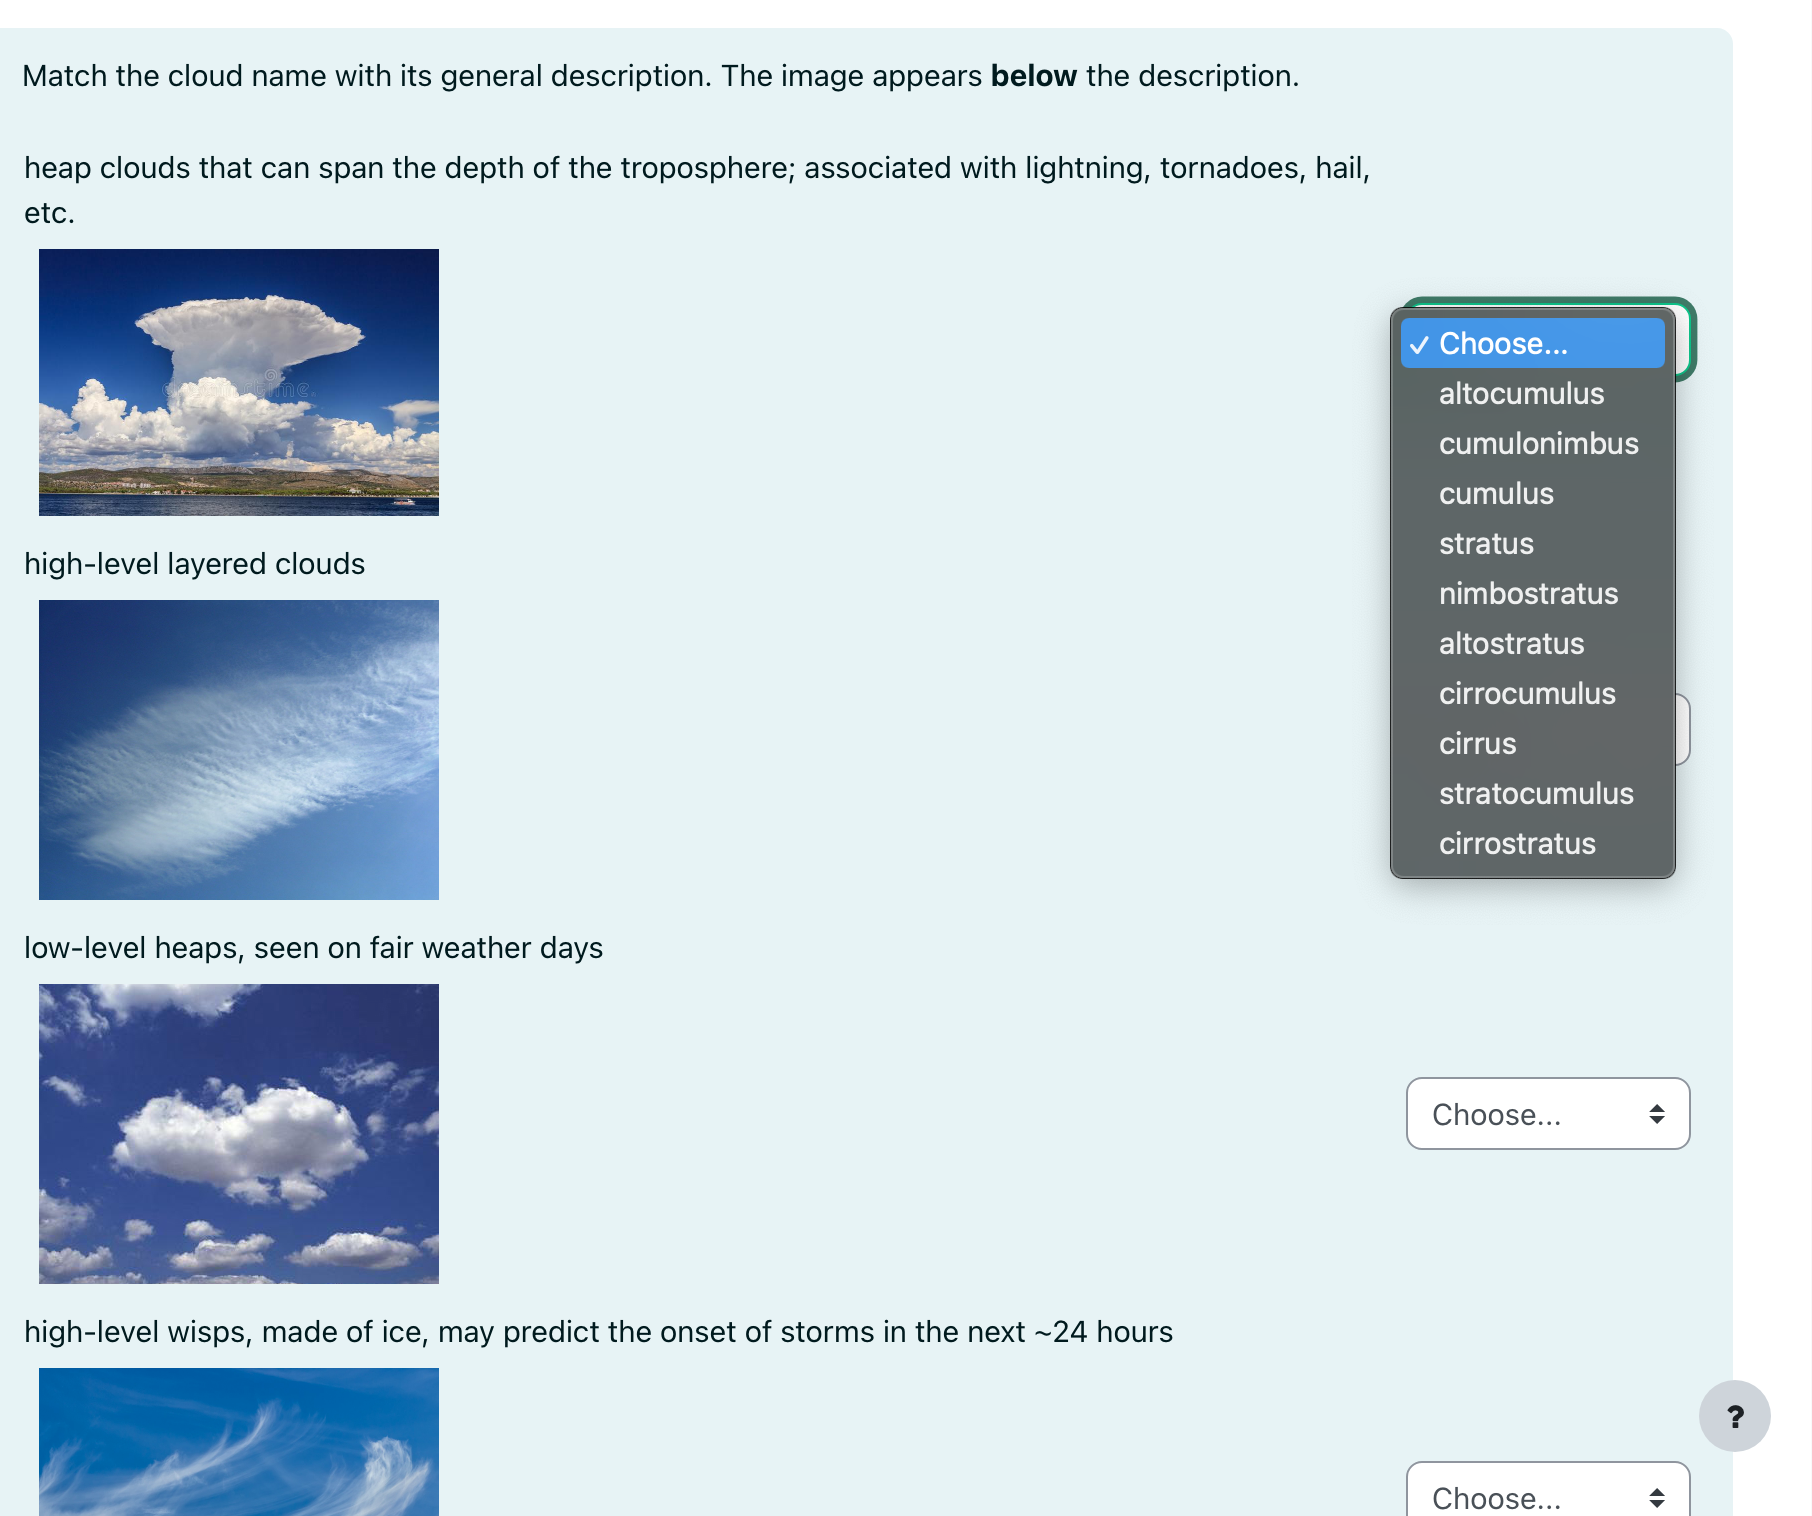Choose altocumulus in the dropdown list
The width and height of the screenshot is (1812, 1516).
point(1521,393)
